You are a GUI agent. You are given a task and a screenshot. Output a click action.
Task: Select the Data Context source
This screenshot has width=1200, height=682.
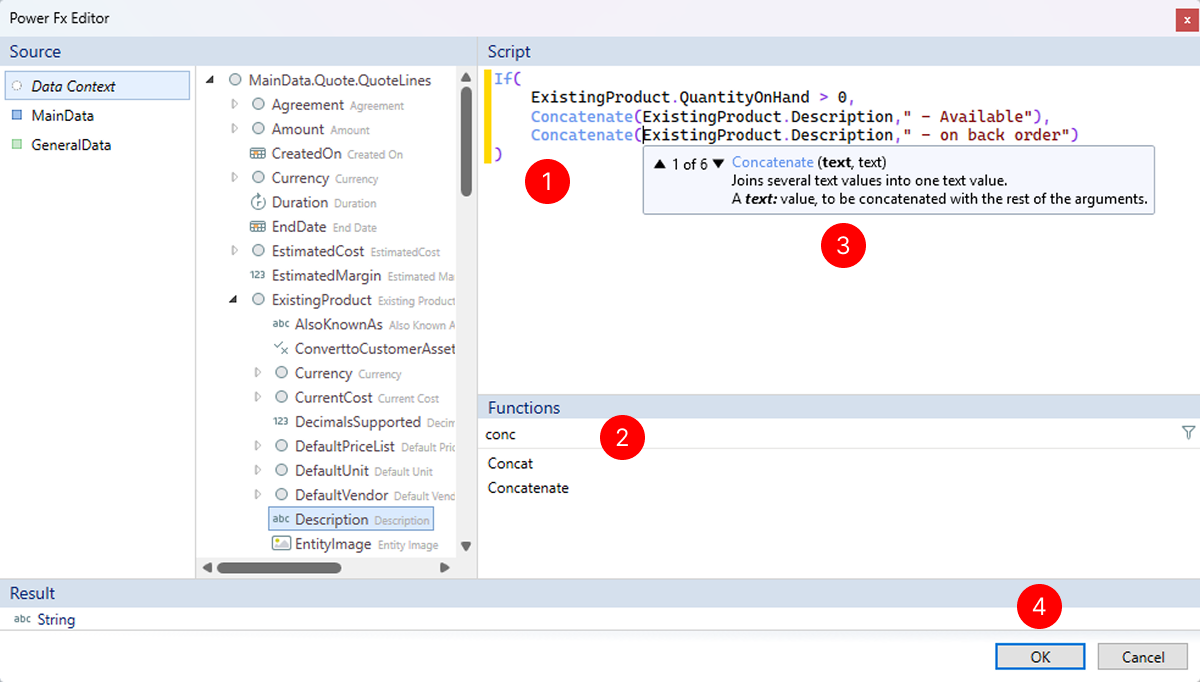[97, 86]
